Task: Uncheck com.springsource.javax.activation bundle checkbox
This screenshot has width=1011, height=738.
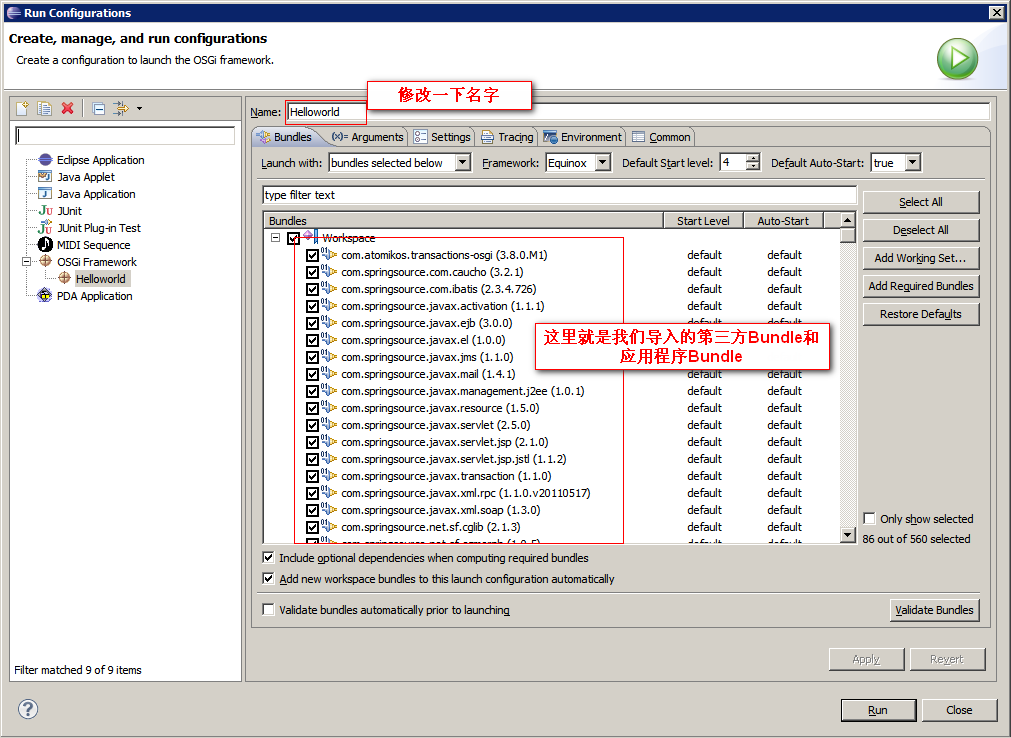Action: (x=312, y=306)
